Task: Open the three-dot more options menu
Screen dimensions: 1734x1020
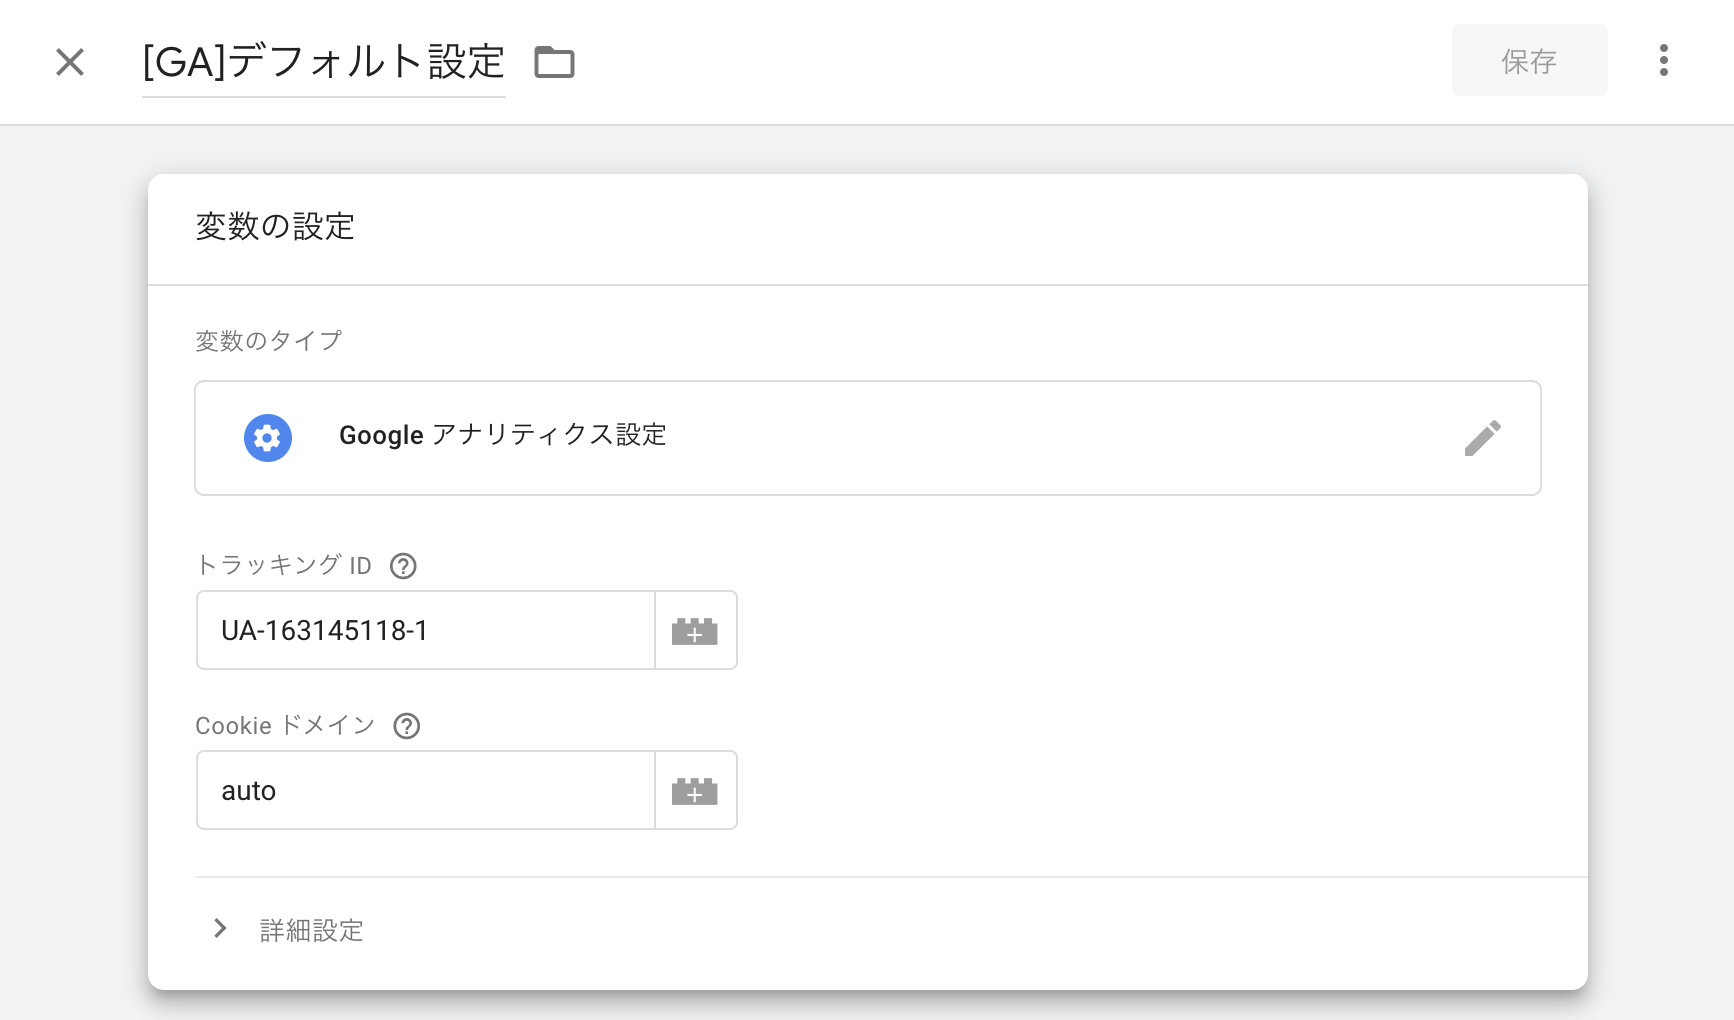Action: pyautogui.click(x=1663, y=60)
